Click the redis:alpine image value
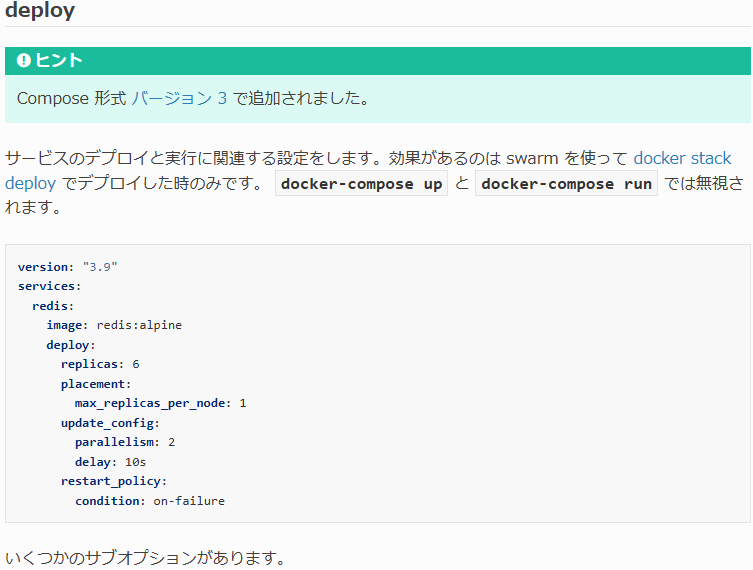Viewport: 753px width, 570px height. coord(139,325)
